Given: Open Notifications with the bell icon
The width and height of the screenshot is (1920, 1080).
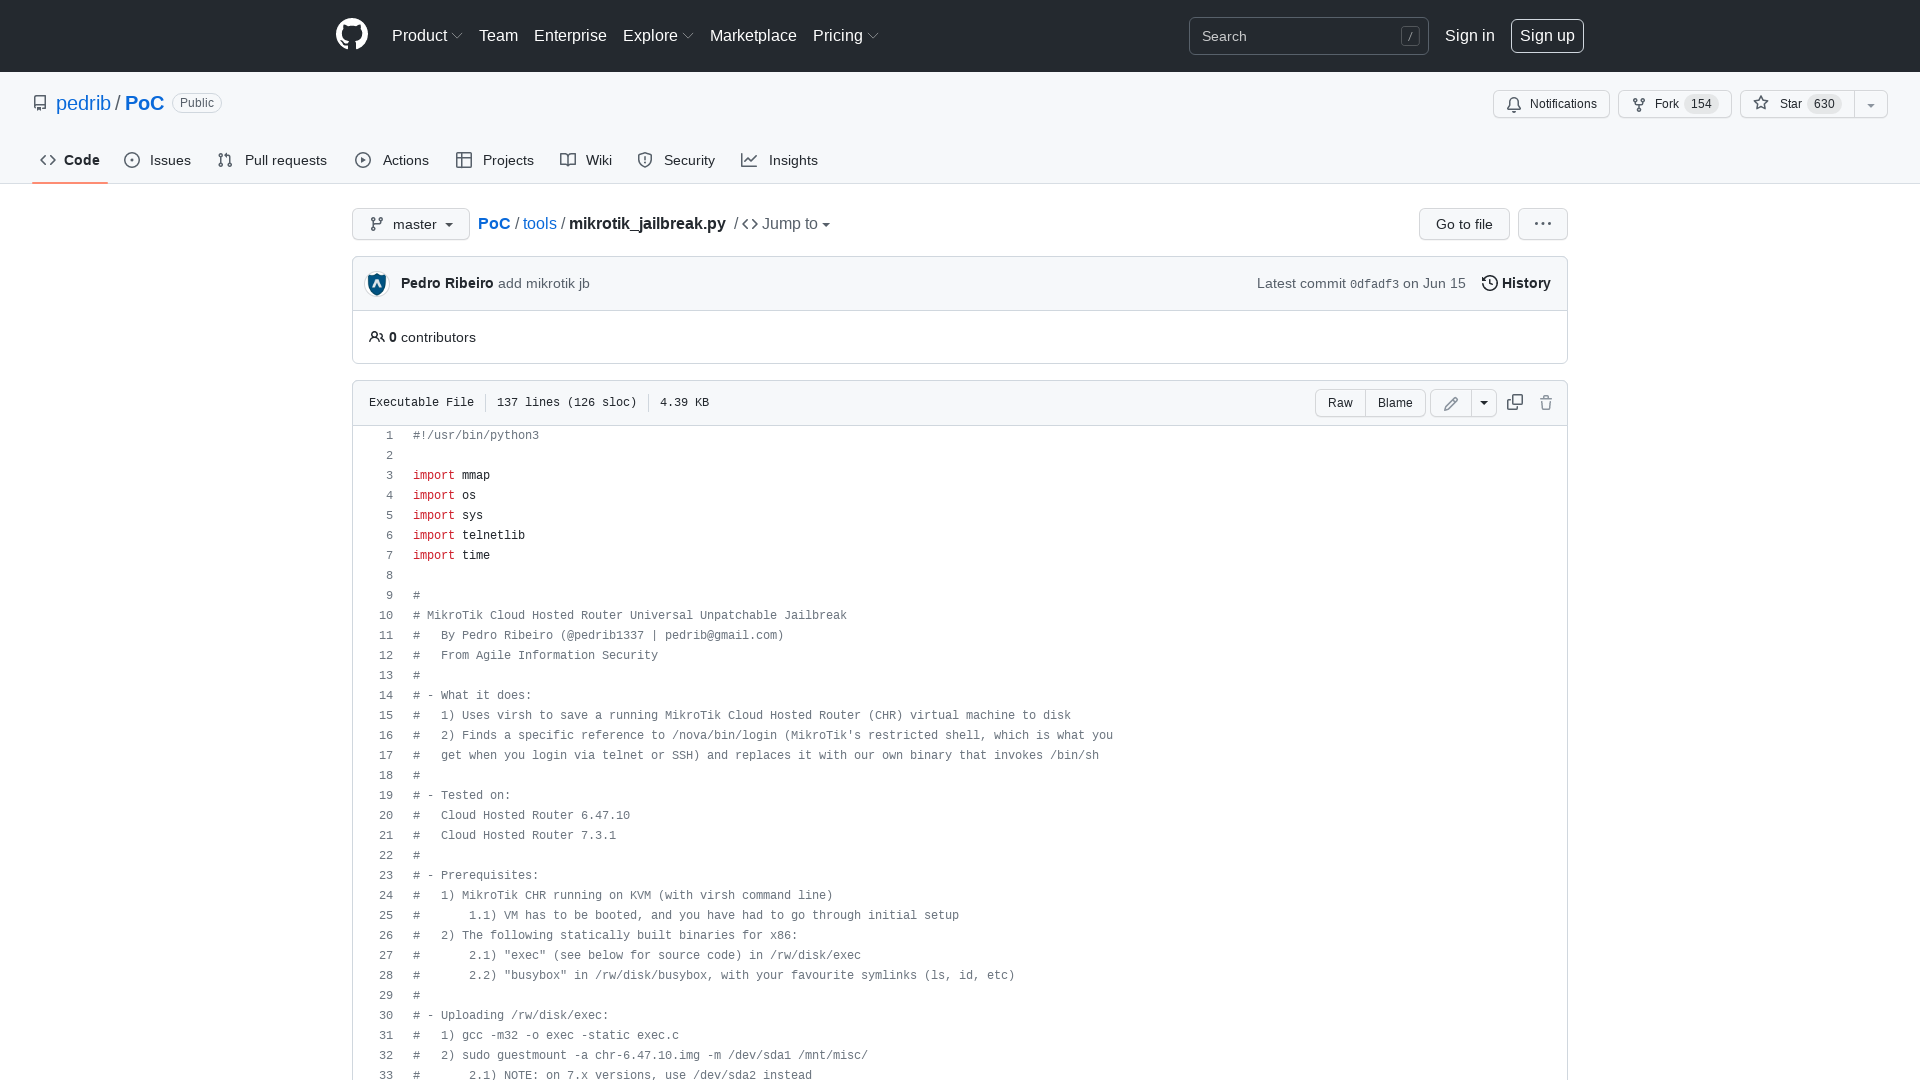Looking at the screenshot, I should (x=1513, y=104).
